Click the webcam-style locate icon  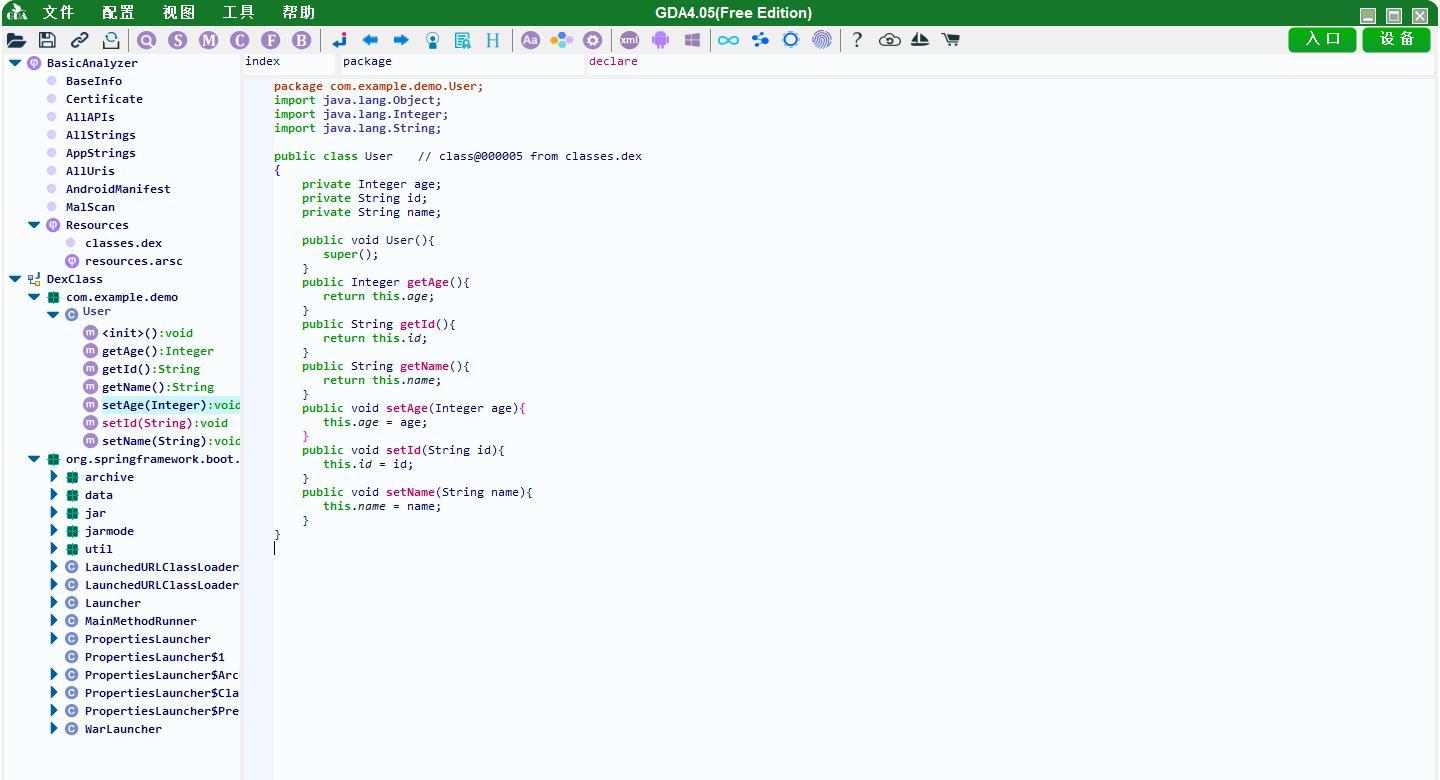[432, 40]
